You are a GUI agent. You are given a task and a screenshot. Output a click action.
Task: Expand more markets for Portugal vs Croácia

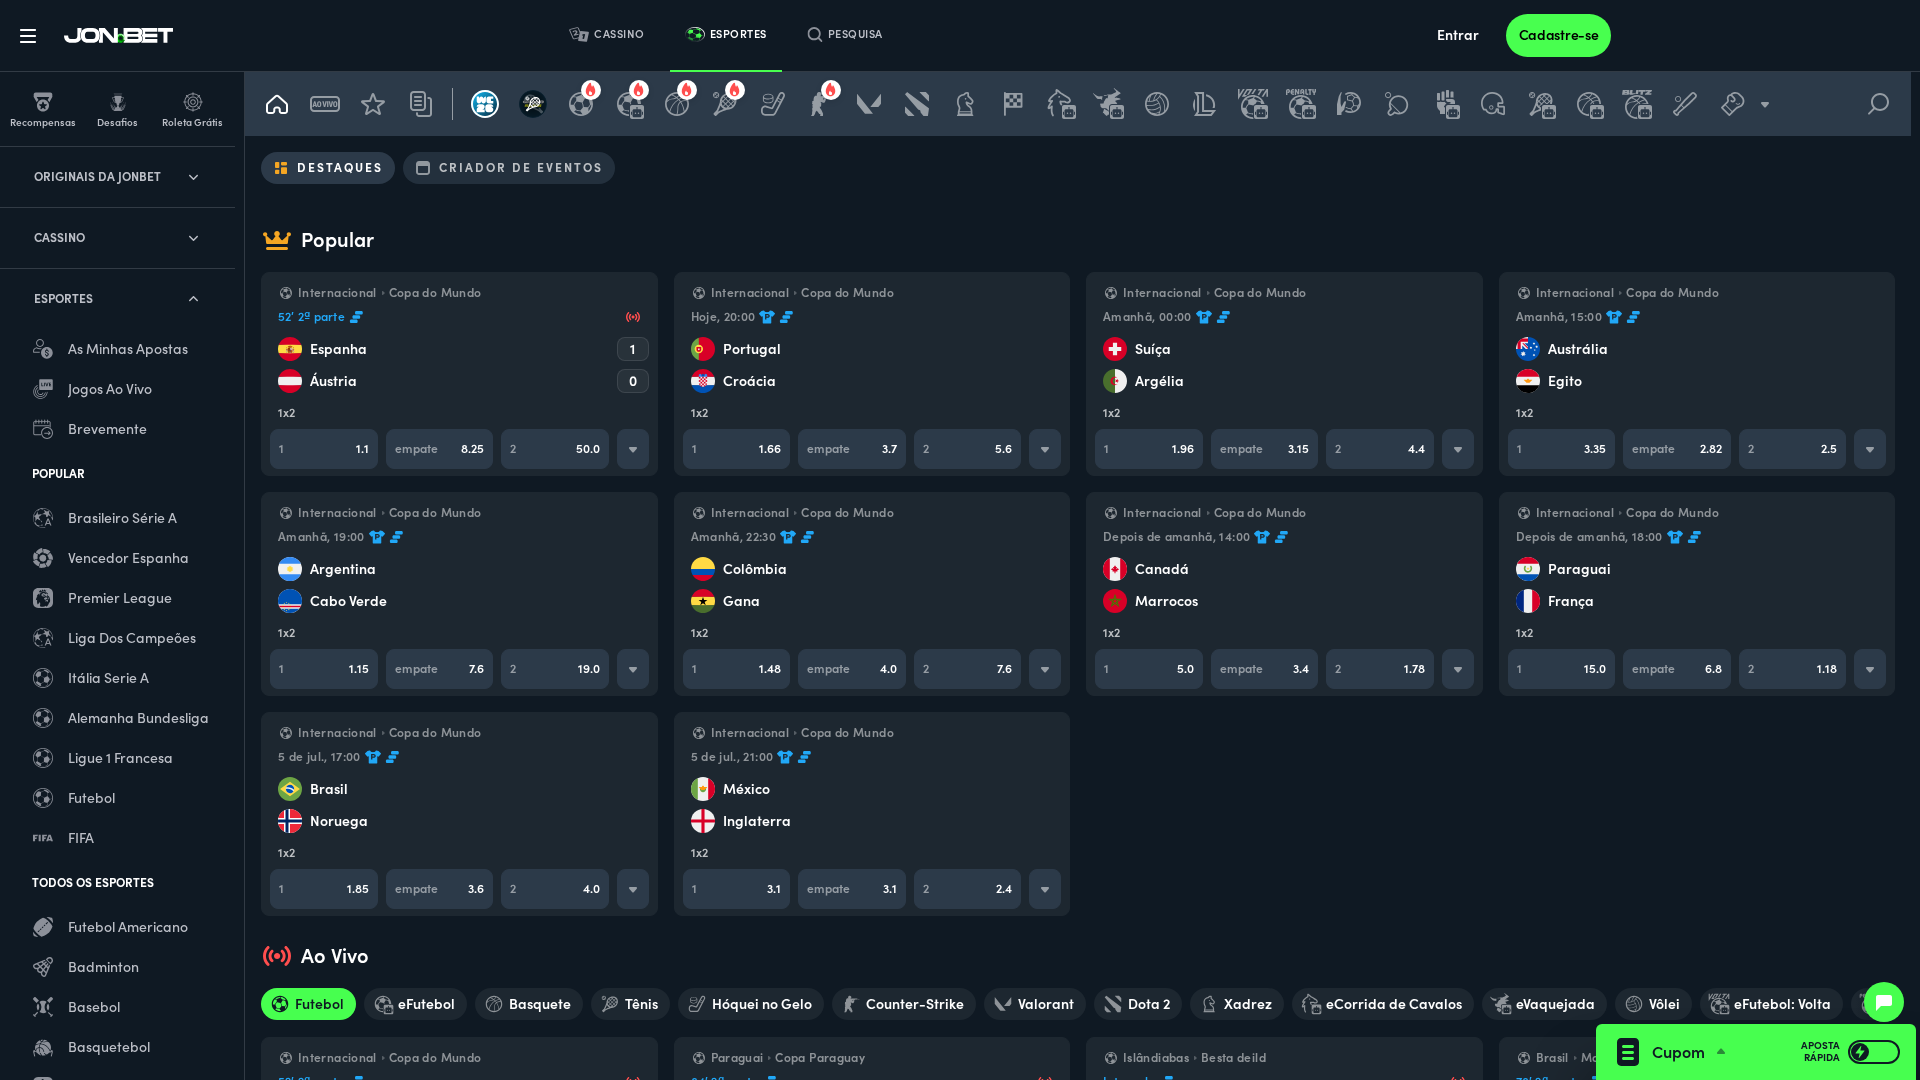pyautogui.click(x=1045, y=449)
